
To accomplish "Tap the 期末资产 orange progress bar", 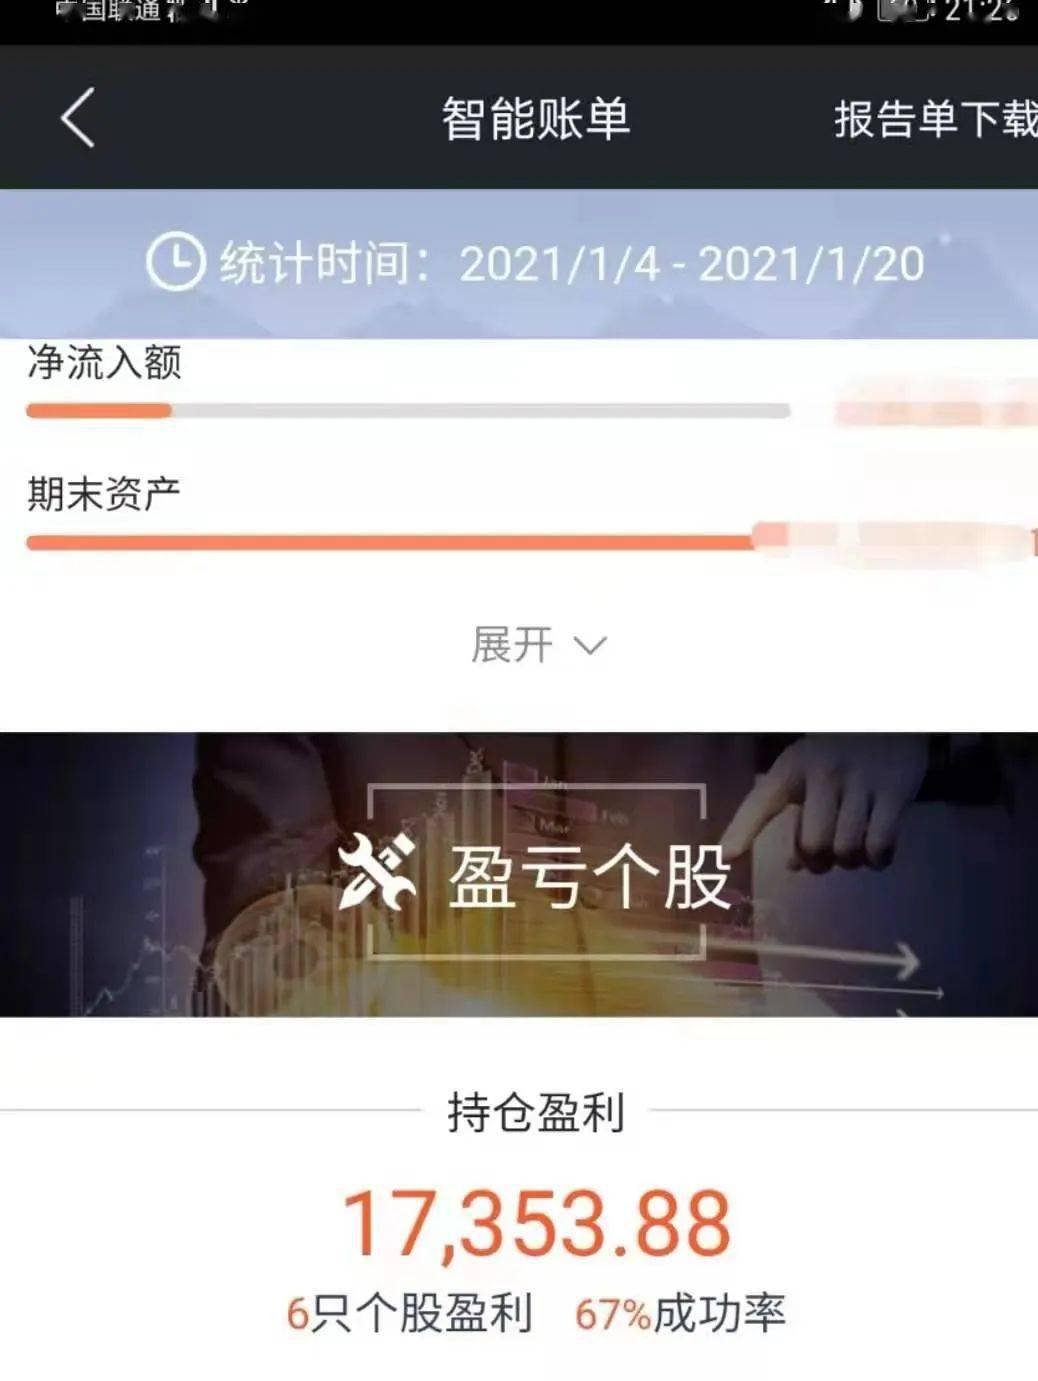I will 390,543.
